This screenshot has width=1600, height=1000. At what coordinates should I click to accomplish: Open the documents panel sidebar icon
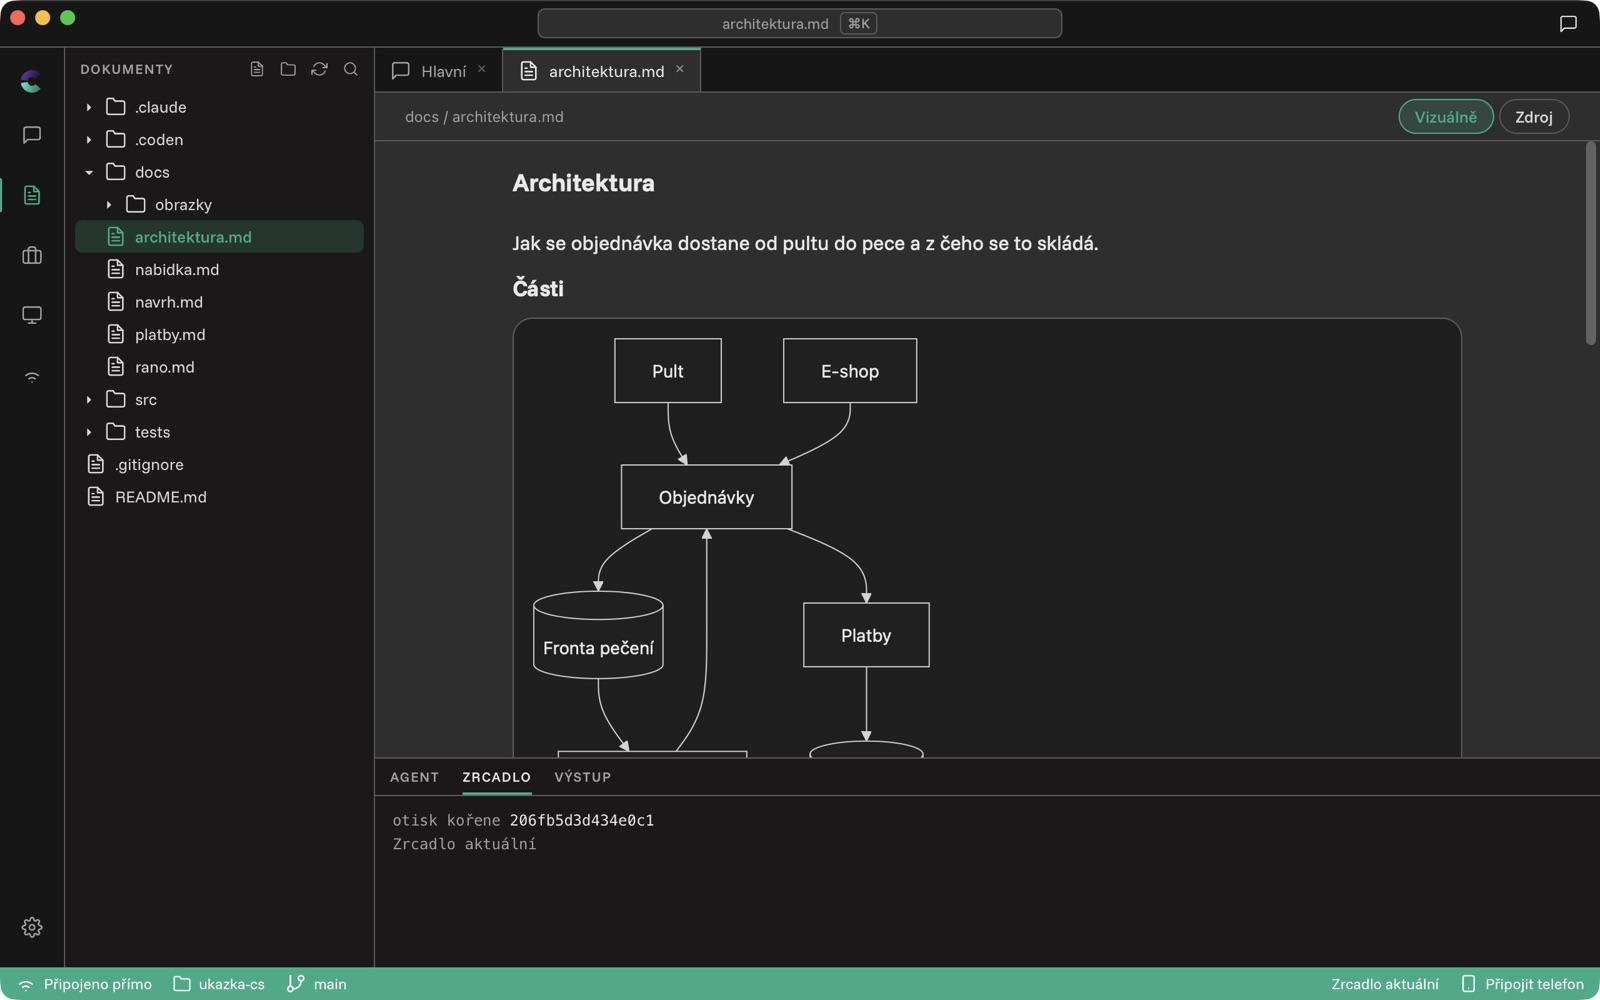[x=32, y=195]
